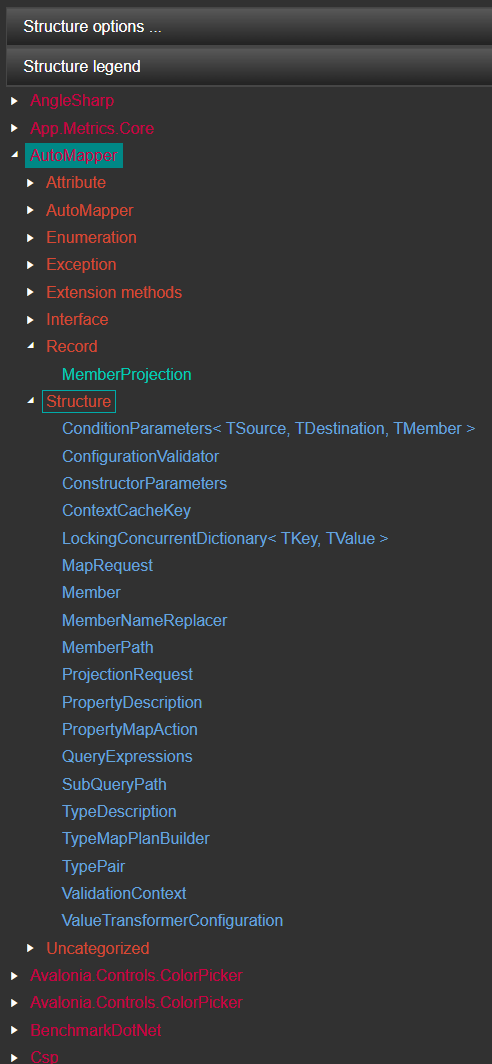Open the ConfigurationValidator structure link
The width and height of the screenshot is (492, 1064).
(140, 457)
